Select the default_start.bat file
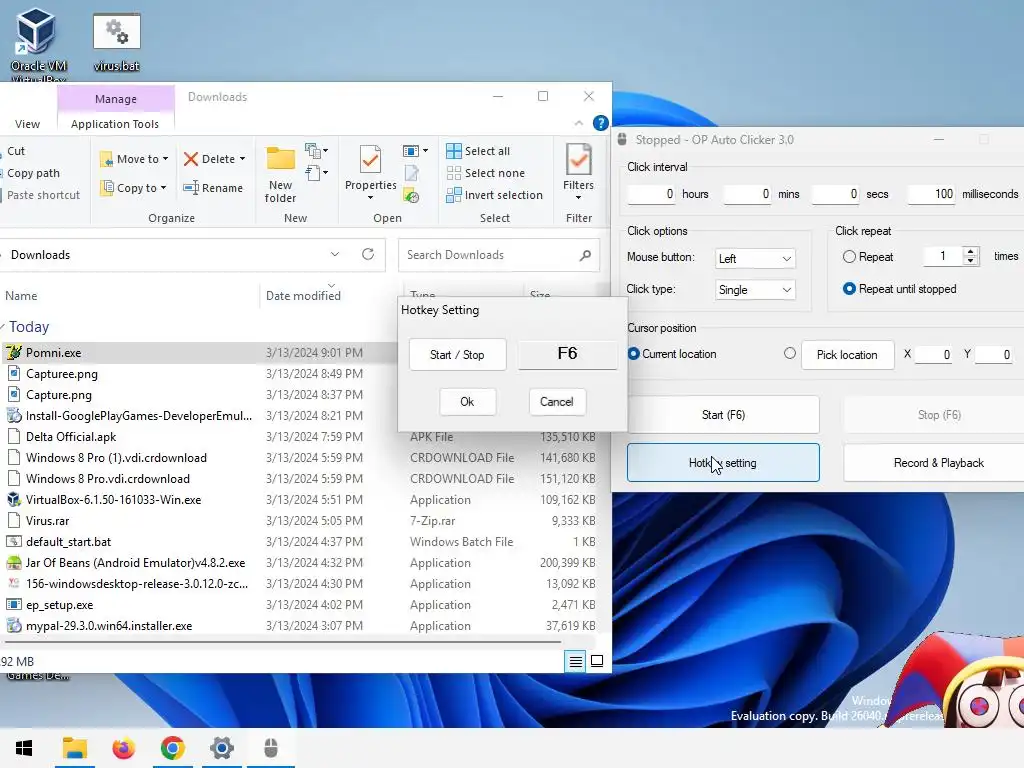The image size is (1024, 768). (x=69, y=542)
